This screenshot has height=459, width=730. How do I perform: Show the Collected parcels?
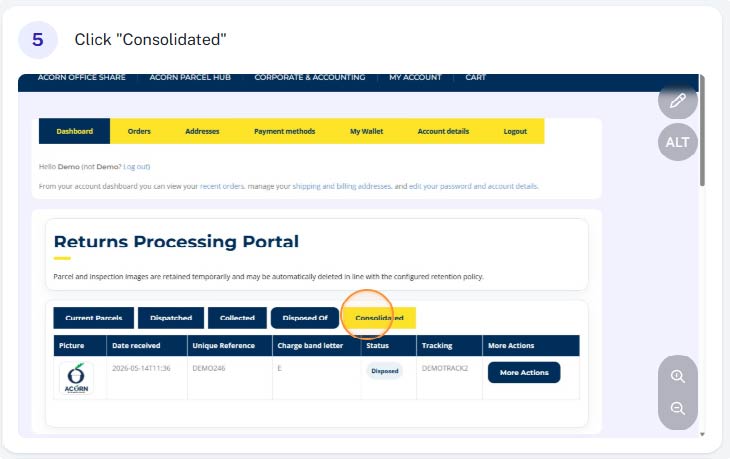pyautogui.click(x=237, y=318)
